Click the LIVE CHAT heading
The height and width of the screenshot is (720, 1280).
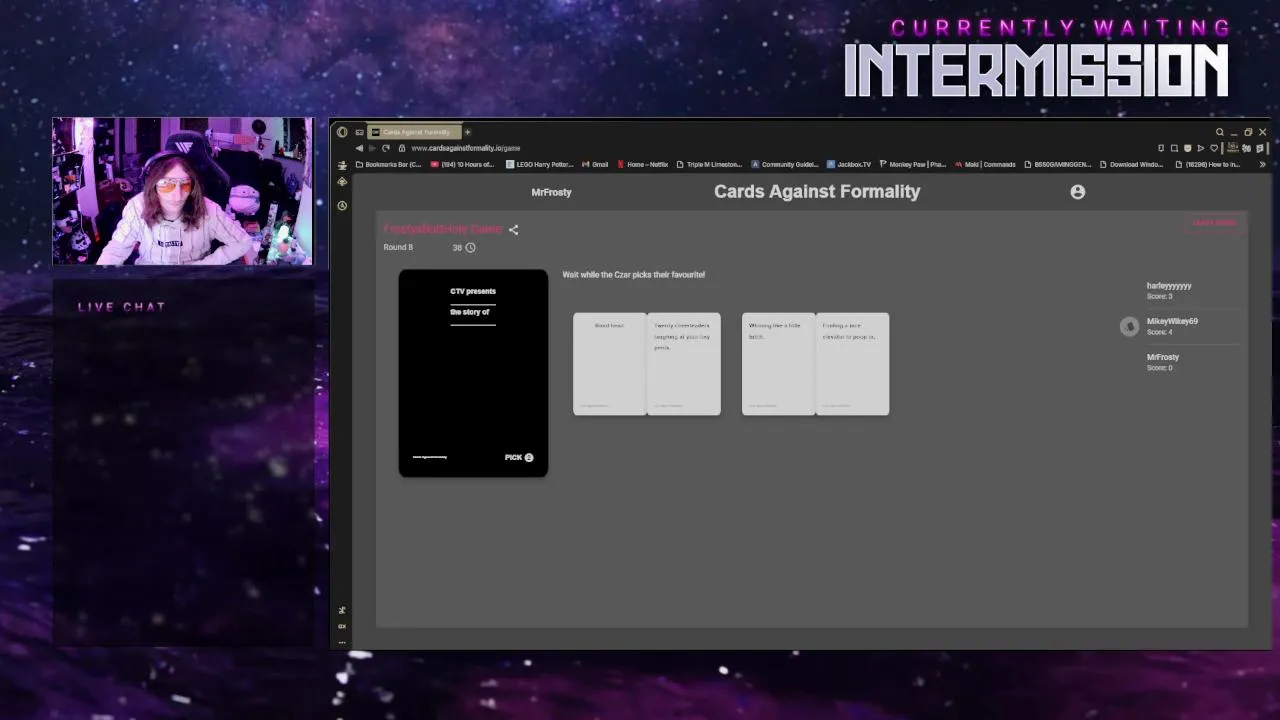point(121,307)
